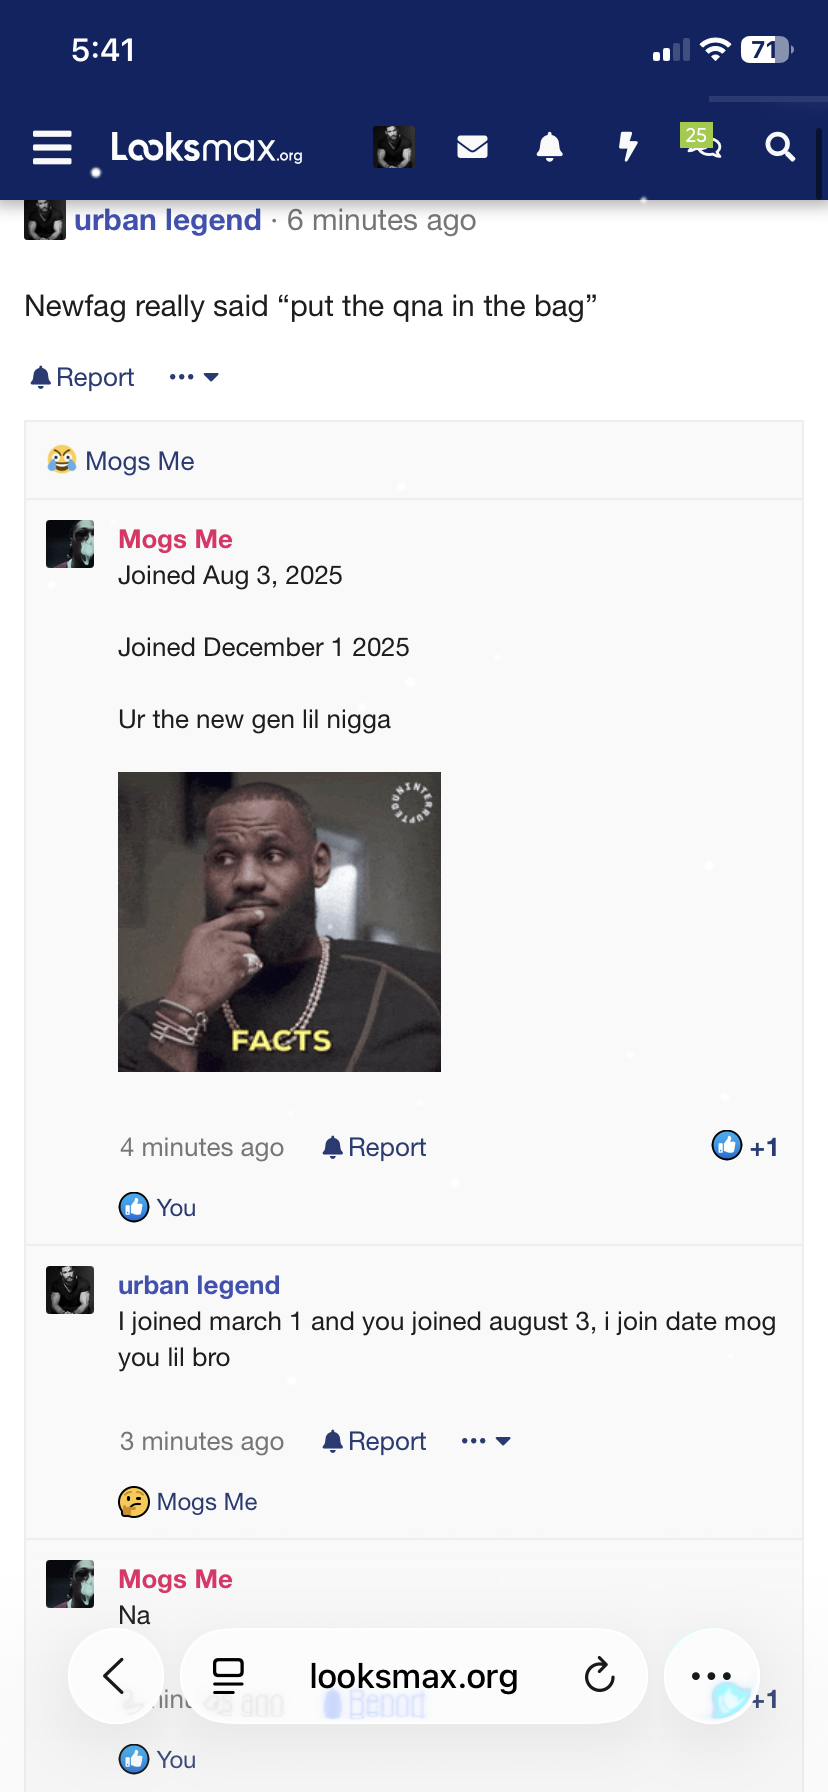The image size is (828, 1792).
Task: Expand more options under the Newfag post
Action: [194, 377]
